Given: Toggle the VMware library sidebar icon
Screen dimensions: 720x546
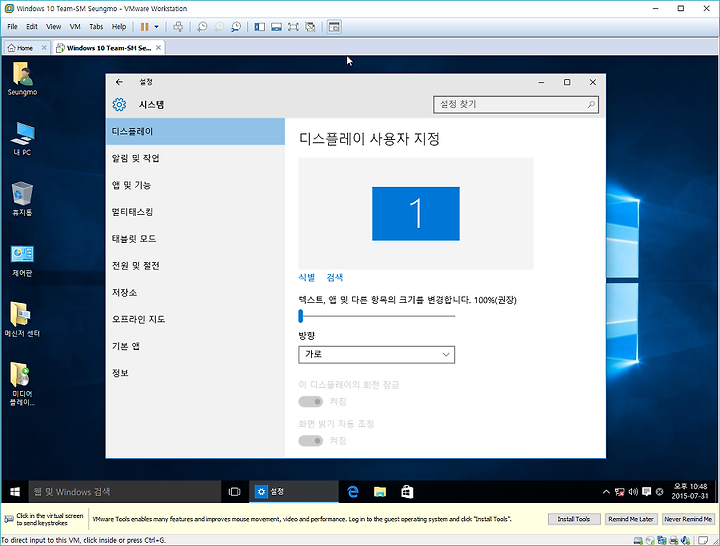Looking at the screenshot, I should pos(259,27).
